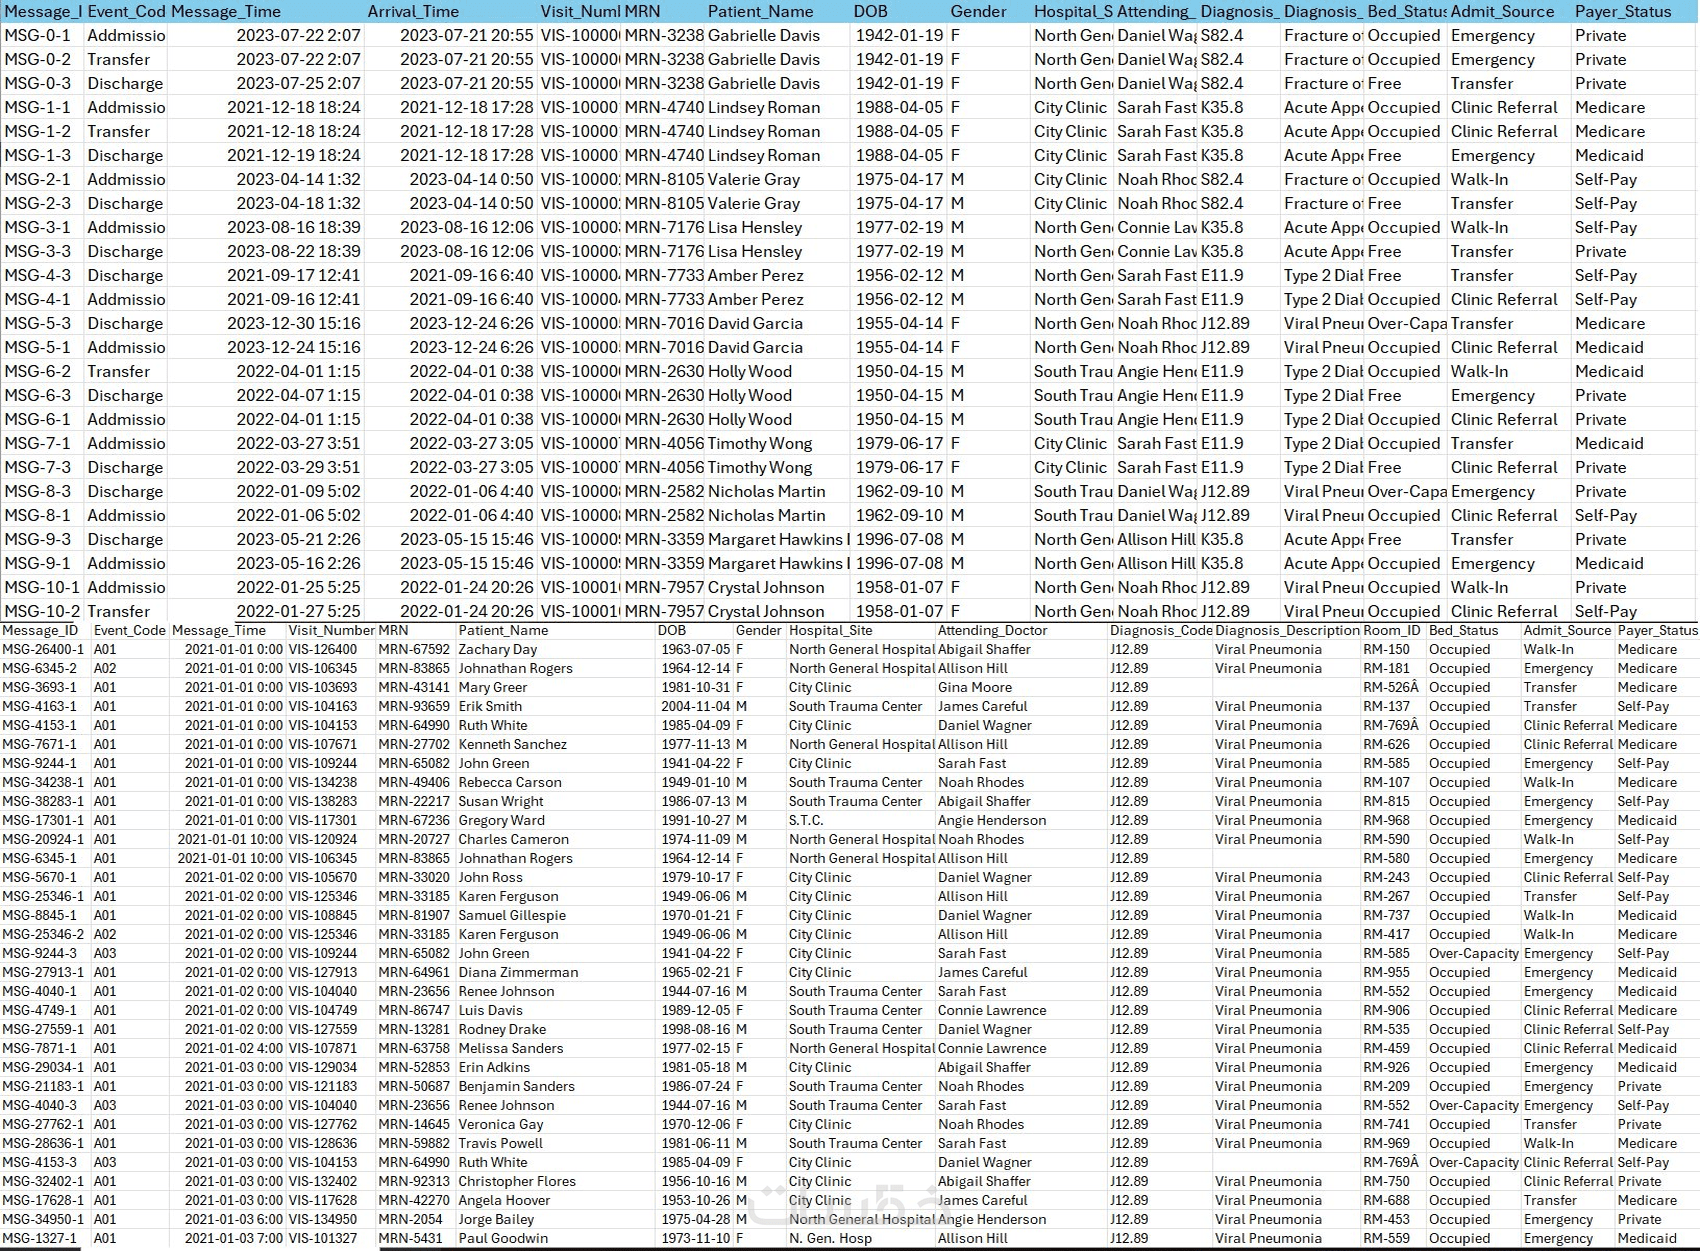
Task: Select message time 2021-01-03 6:00
Action: click(x=234, y=1219)
